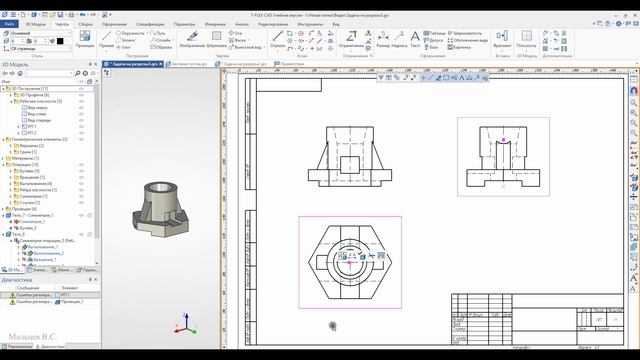
Task: Toggle visibility of Тело_7 item
Action: (x=81, y=215)
